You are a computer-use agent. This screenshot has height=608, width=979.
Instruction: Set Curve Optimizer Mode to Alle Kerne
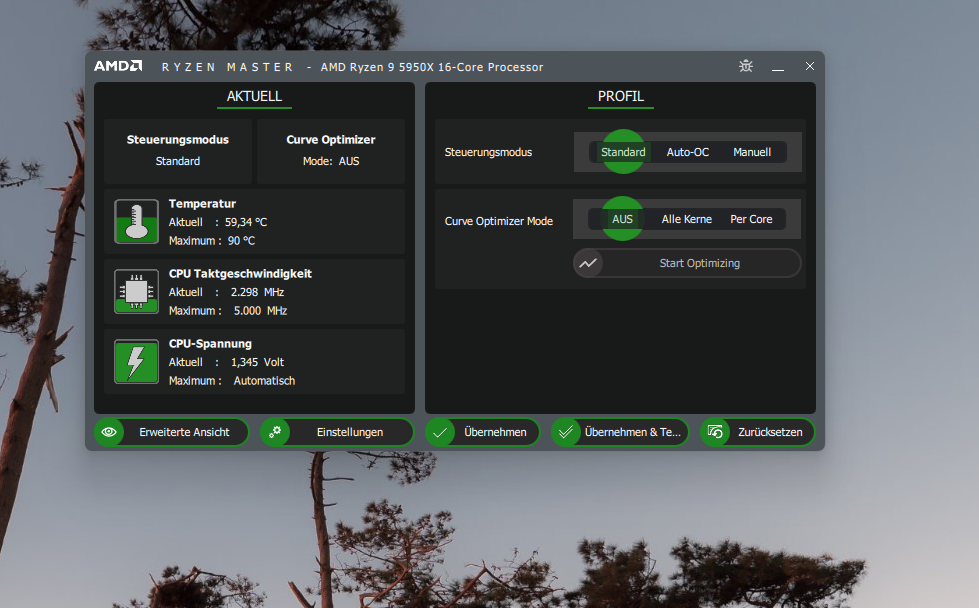[686, 219]
